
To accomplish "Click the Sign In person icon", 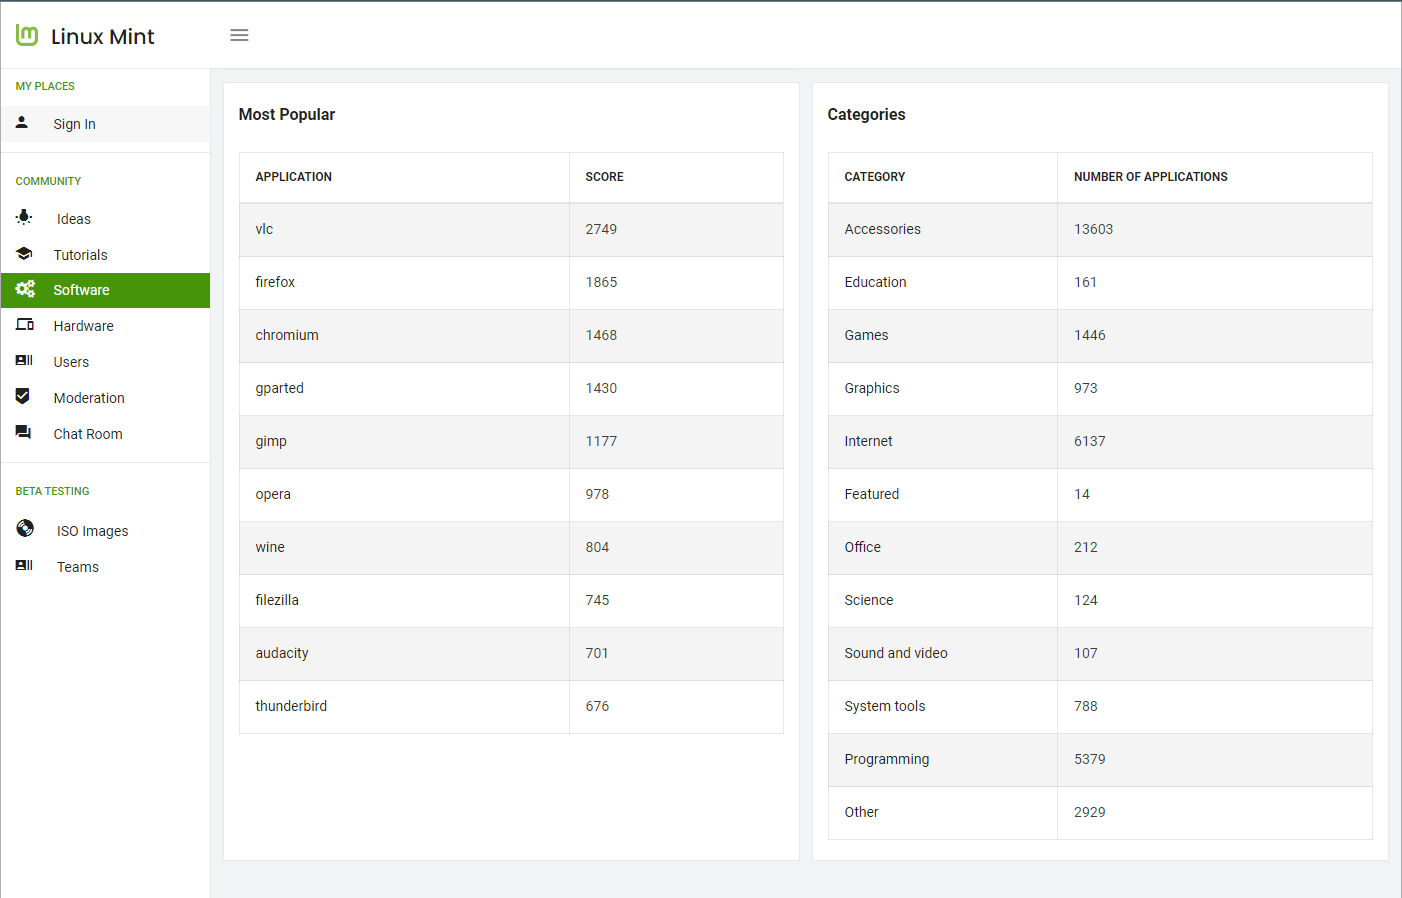I will (x=20, y=122).
